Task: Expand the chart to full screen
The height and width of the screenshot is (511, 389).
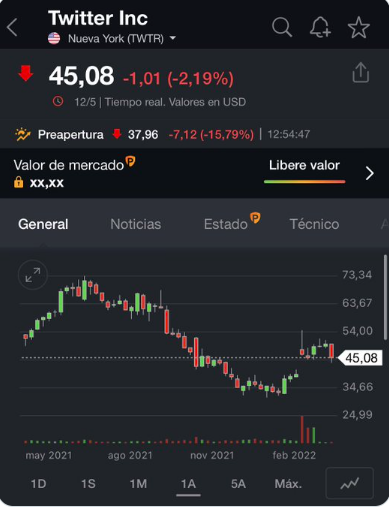Action: pyautogui.click(x=33, y=275)
